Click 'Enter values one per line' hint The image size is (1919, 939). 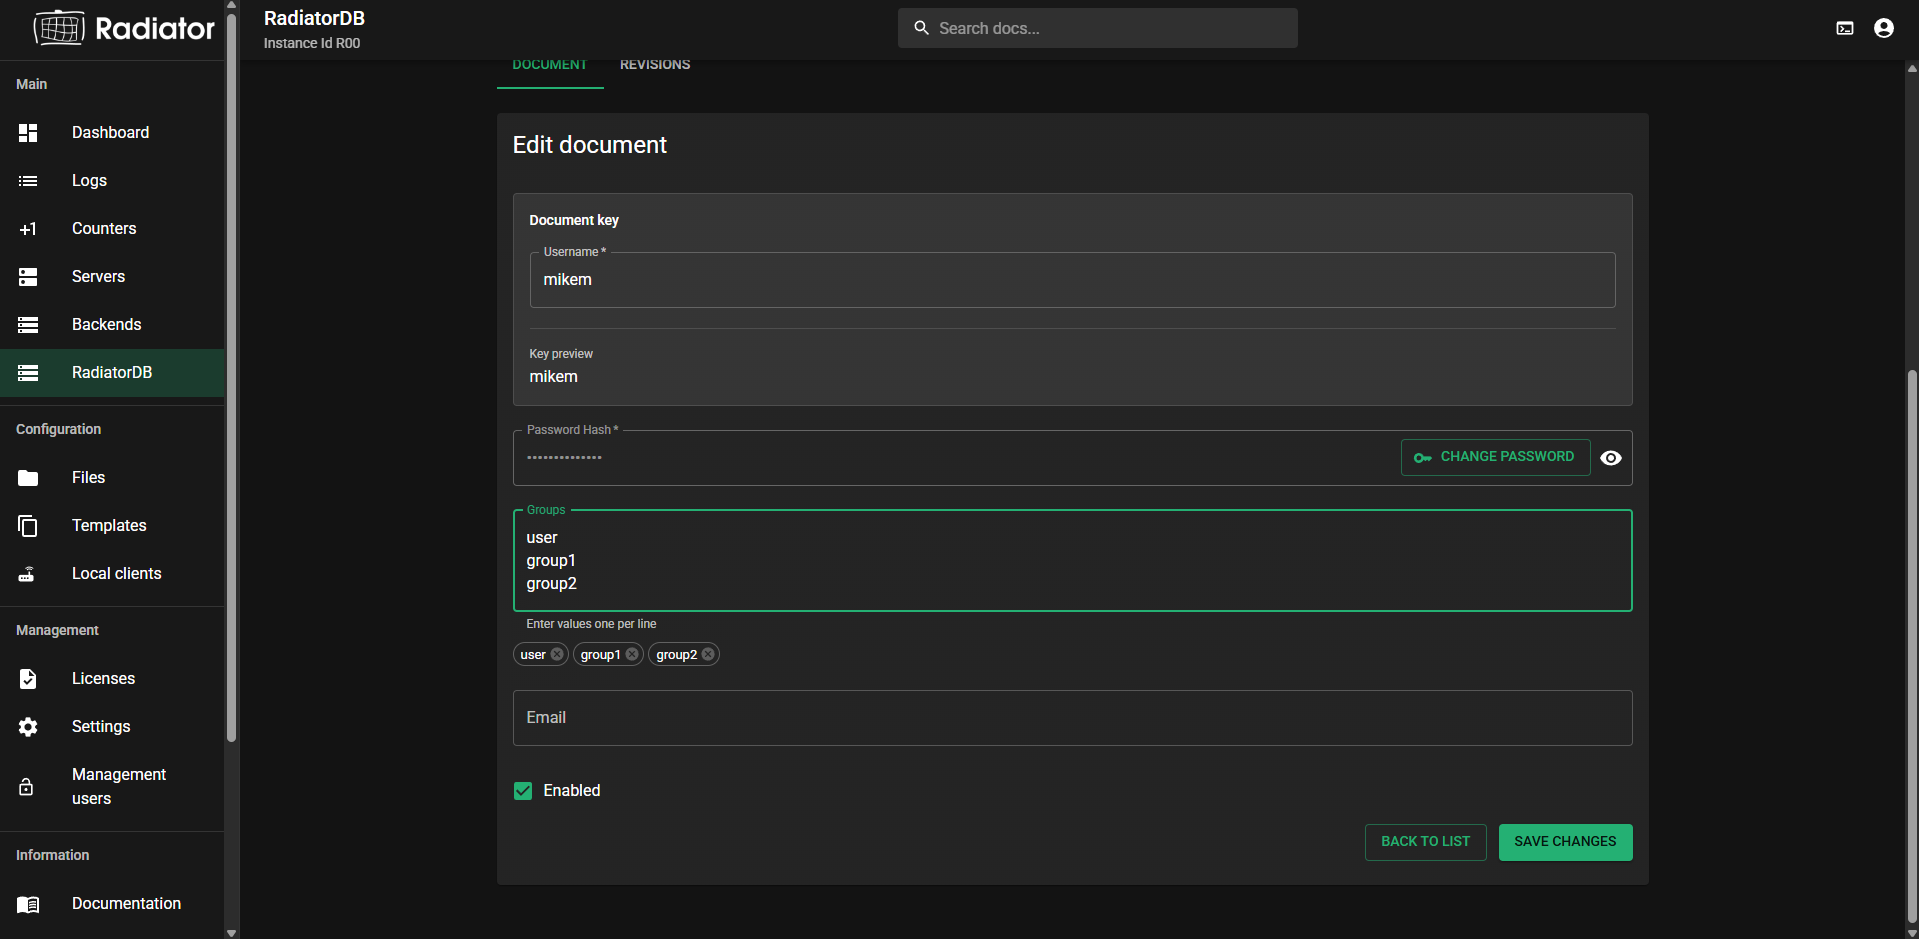click(591, 624)
